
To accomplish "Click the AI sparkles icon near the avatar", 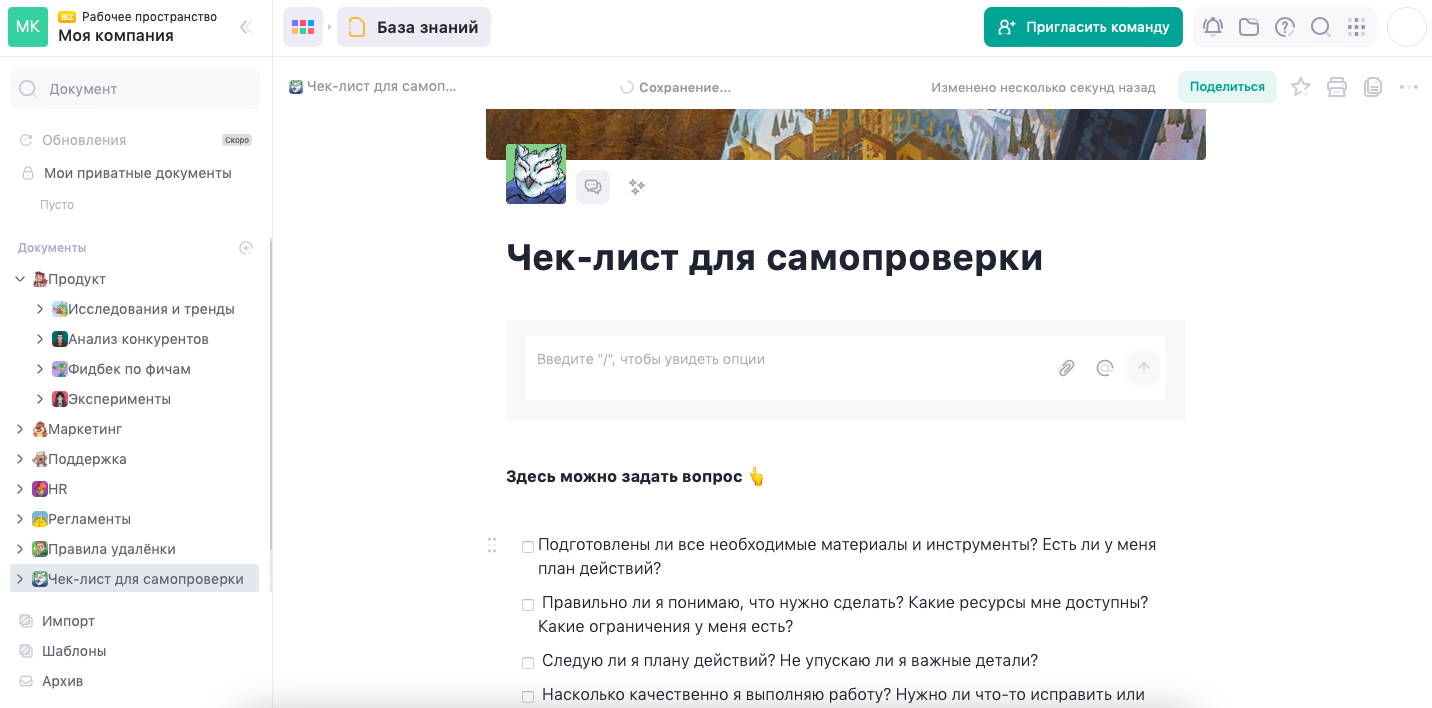I will pos(637,187).
